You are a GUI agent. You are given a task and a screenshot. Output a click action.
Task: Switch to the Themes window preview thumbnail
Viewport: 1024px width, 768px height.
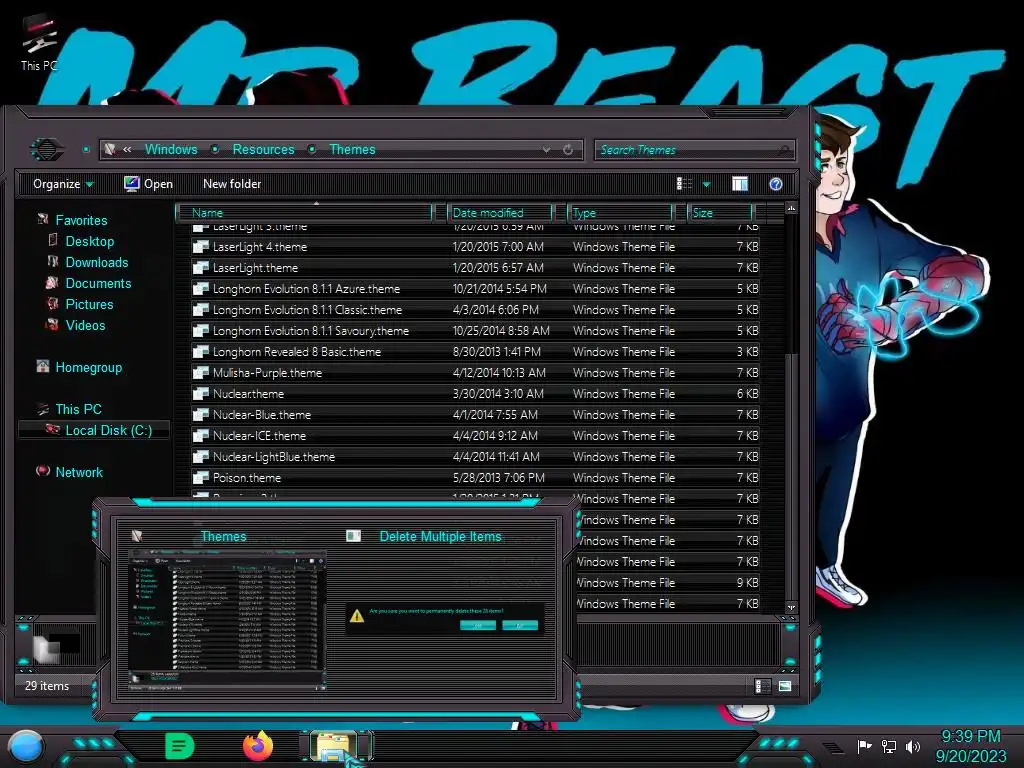[x=226, y=620]
